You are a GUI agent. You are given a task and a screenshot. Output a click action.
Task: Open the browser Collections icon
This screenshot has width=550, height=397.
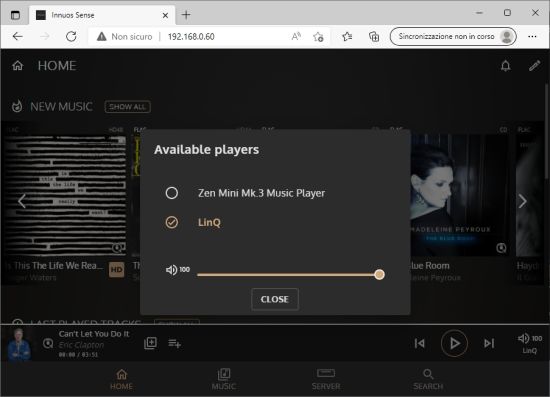(x=374, y=36)
